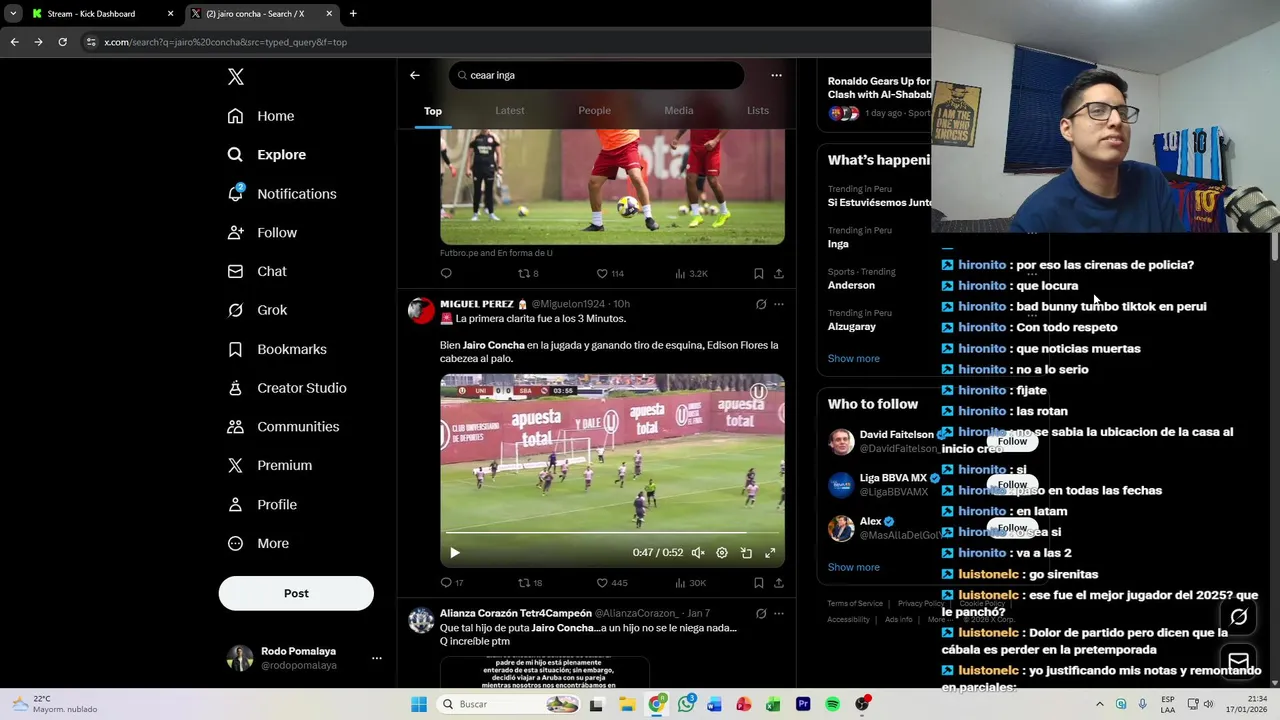Bookmark Miguel Perez's post
This screenshot has height=720, width=1280.
pos(758,582)
